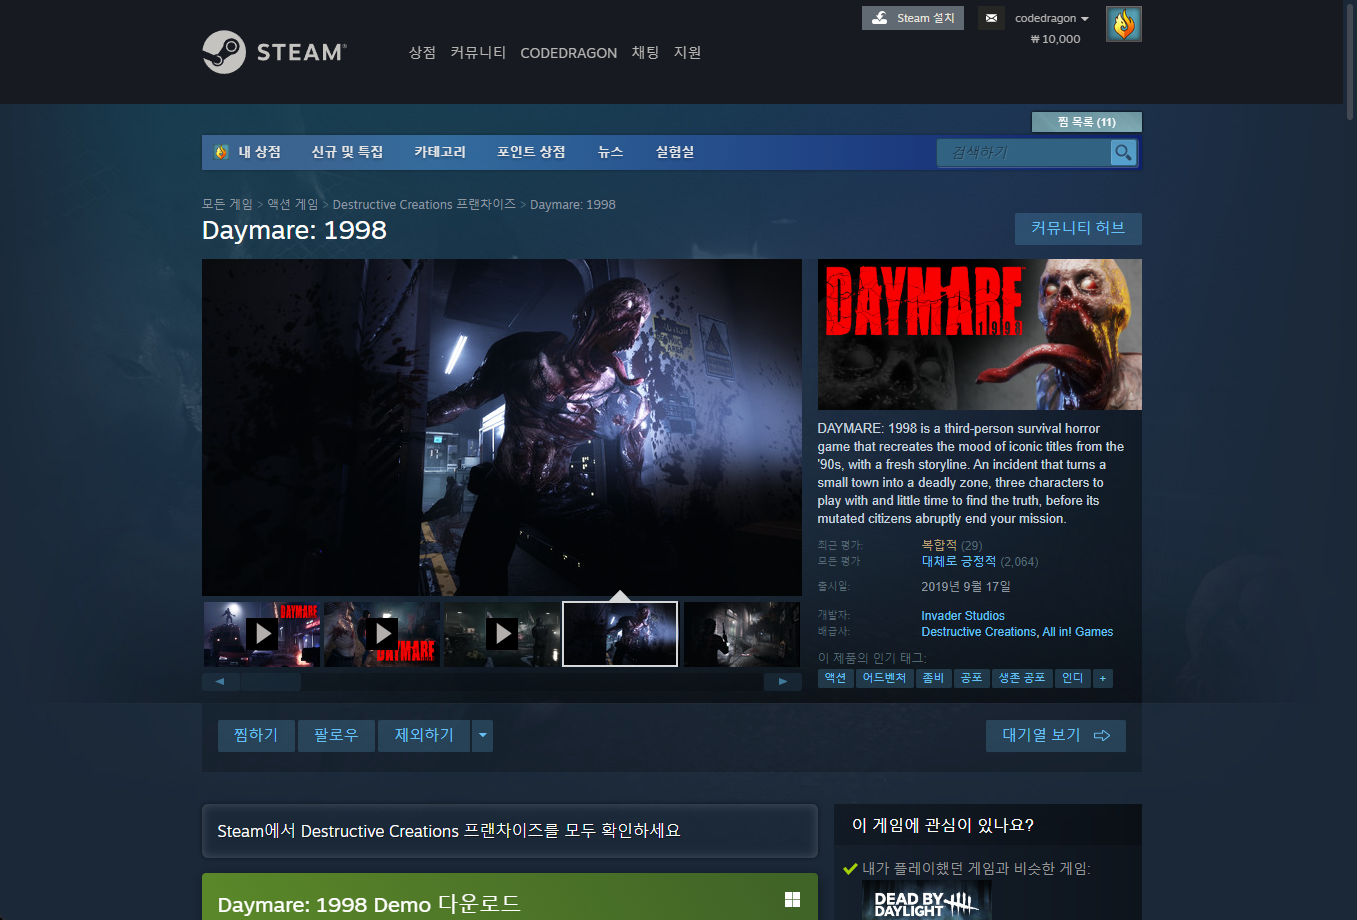Open the 내 상점 tab
The height and width of the screenshot is (920, 1357).
[259, 152]
